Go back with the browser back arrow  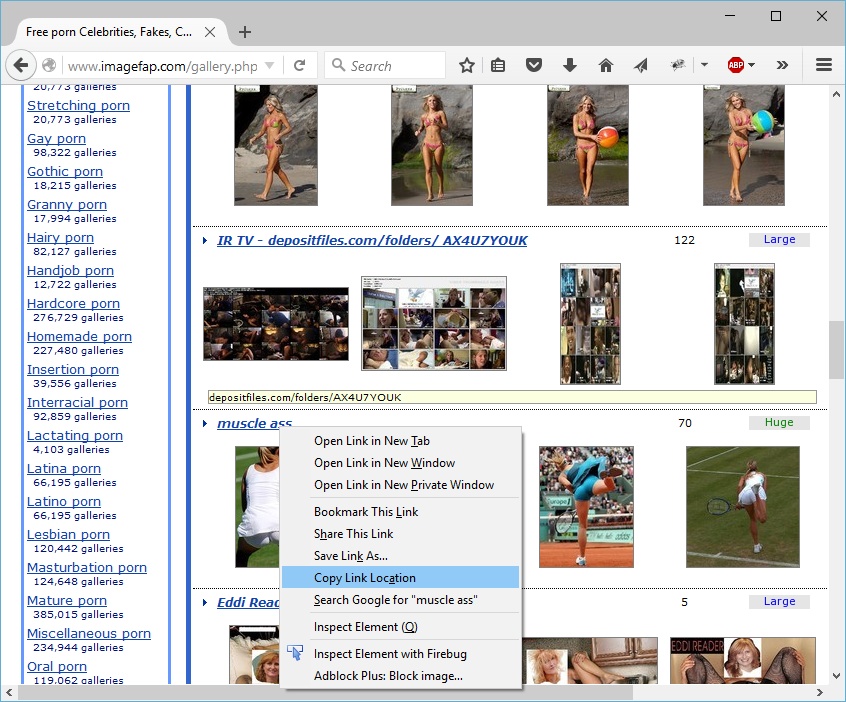pos(21,66)
